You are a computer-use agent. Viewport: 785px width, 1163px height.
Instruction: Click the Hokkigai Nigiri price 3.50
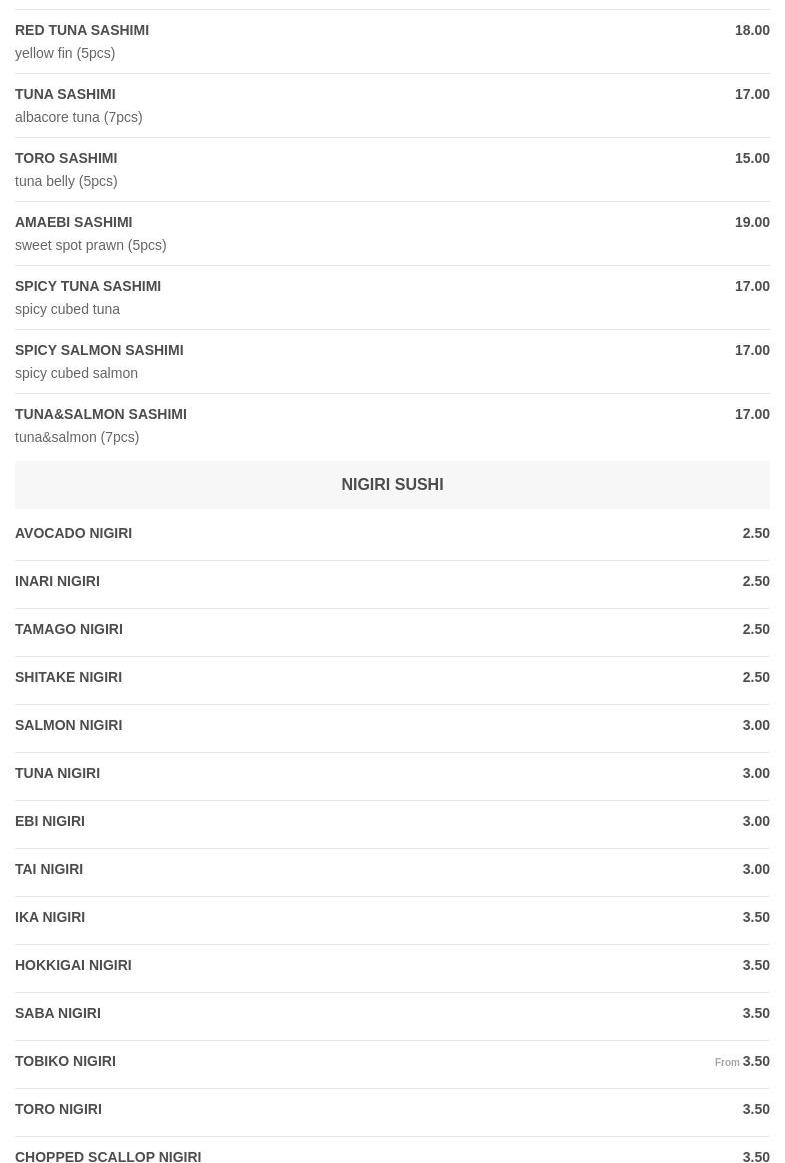pos(756,966)
